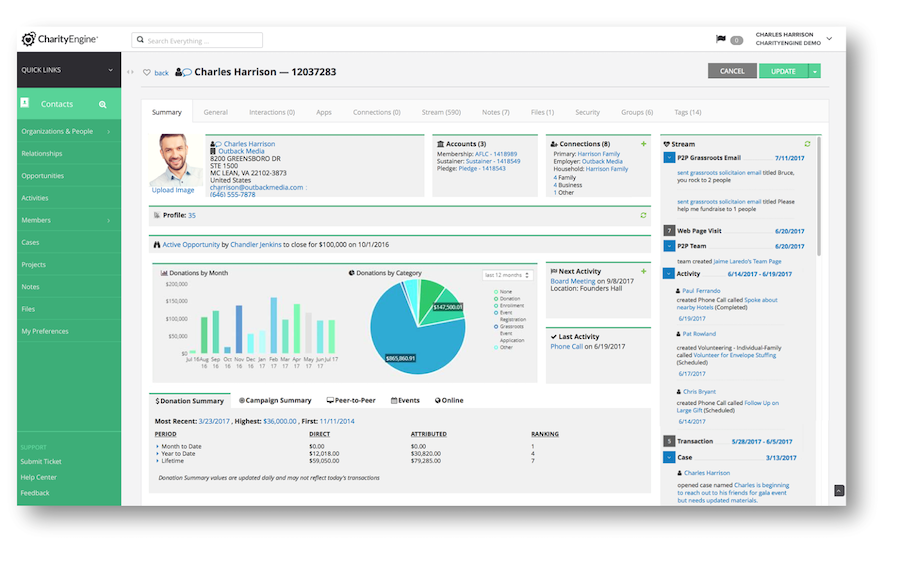Screen dimensions: 900x584
Task: Click the Search Everything field
Action: [x=197, y=40]
